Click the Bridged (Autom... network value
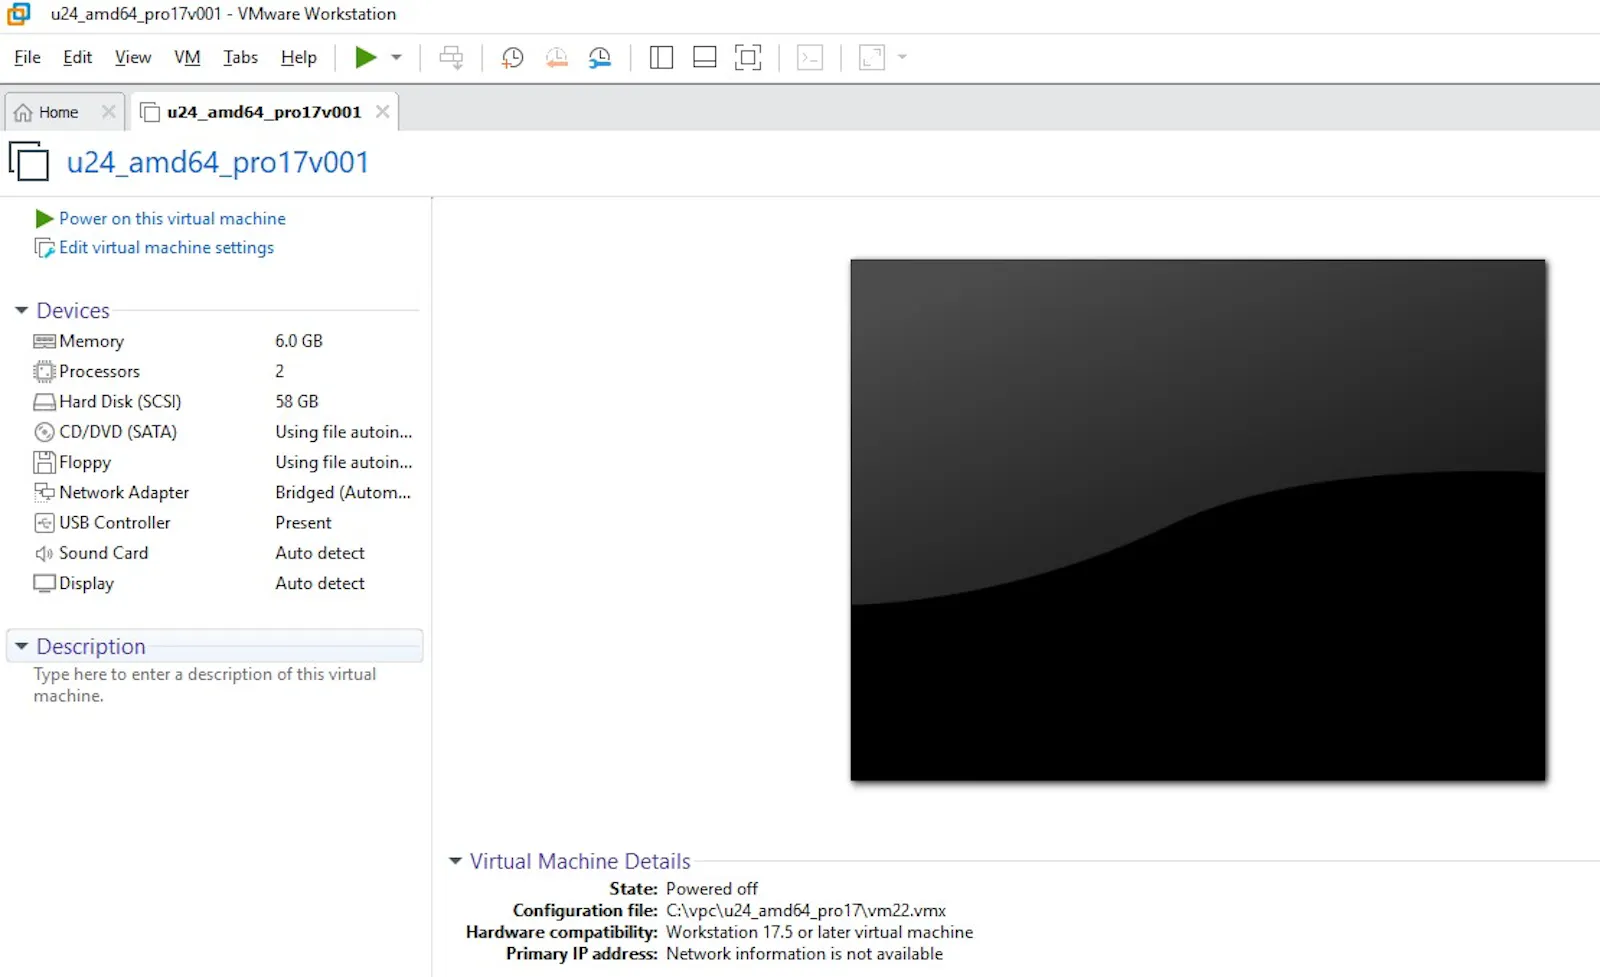The image size is (1600, 977). pyautogui.click(x=343, y=492)
